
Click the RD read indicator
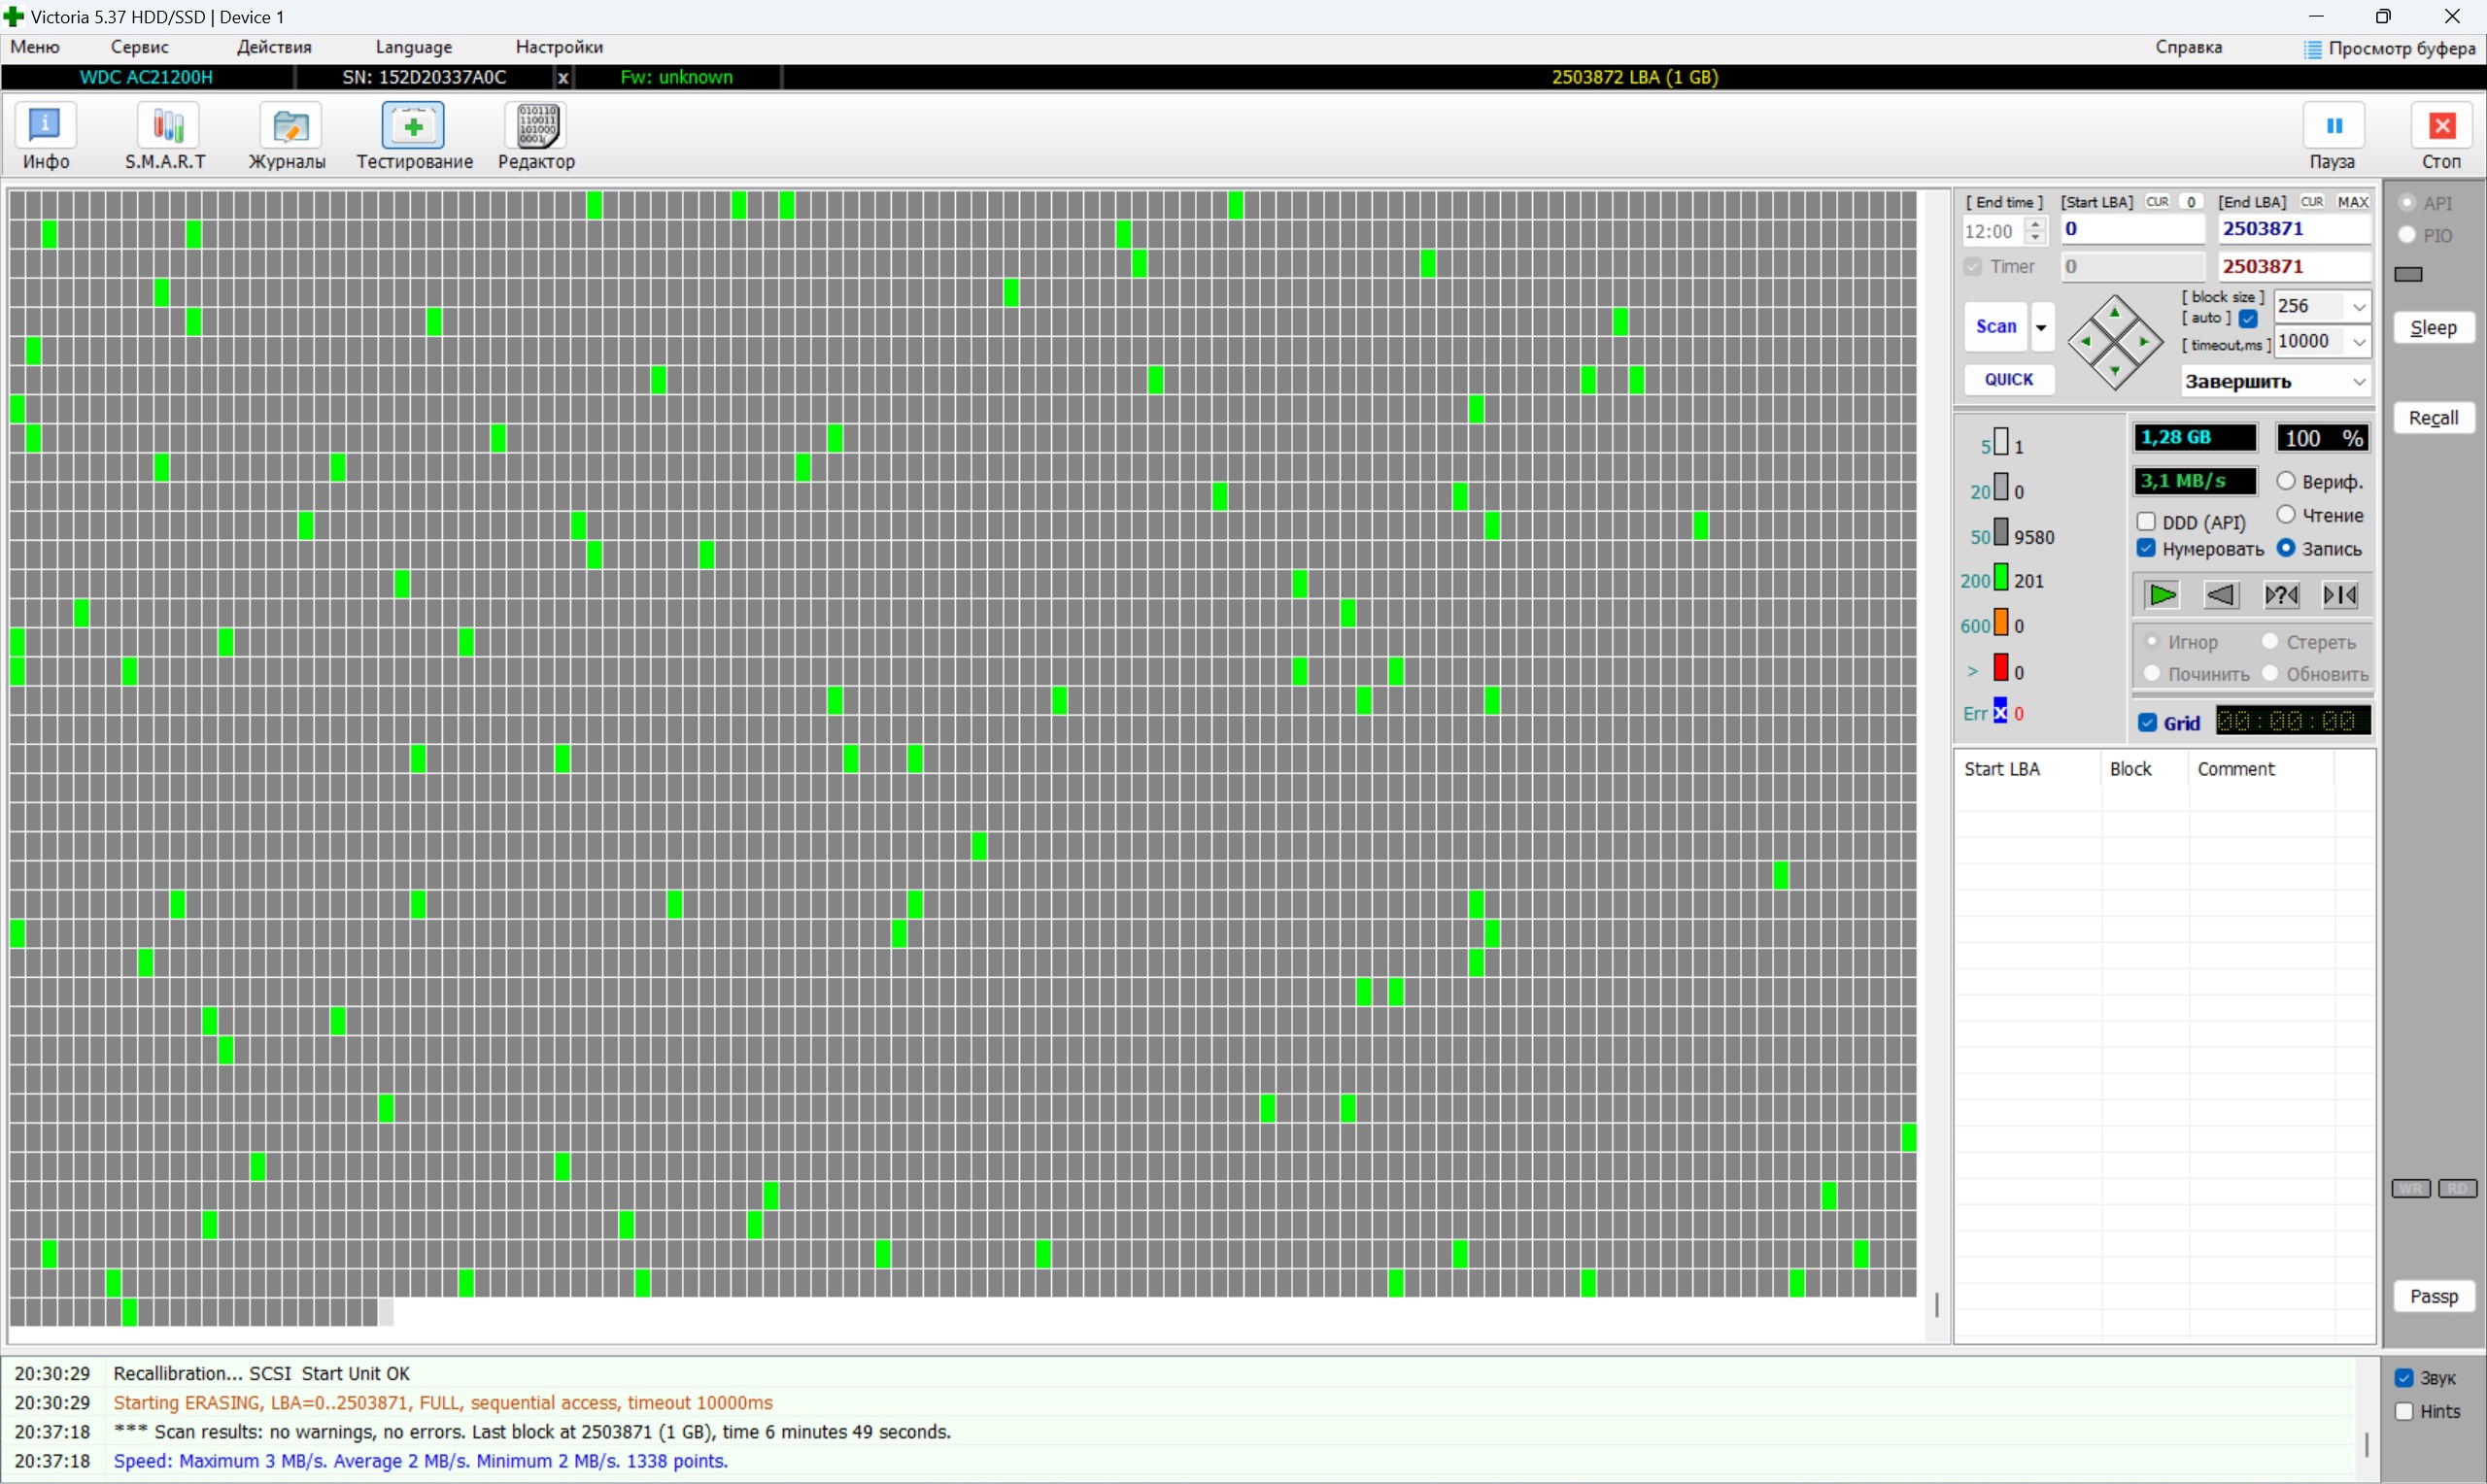(x=2458, y=1189)
